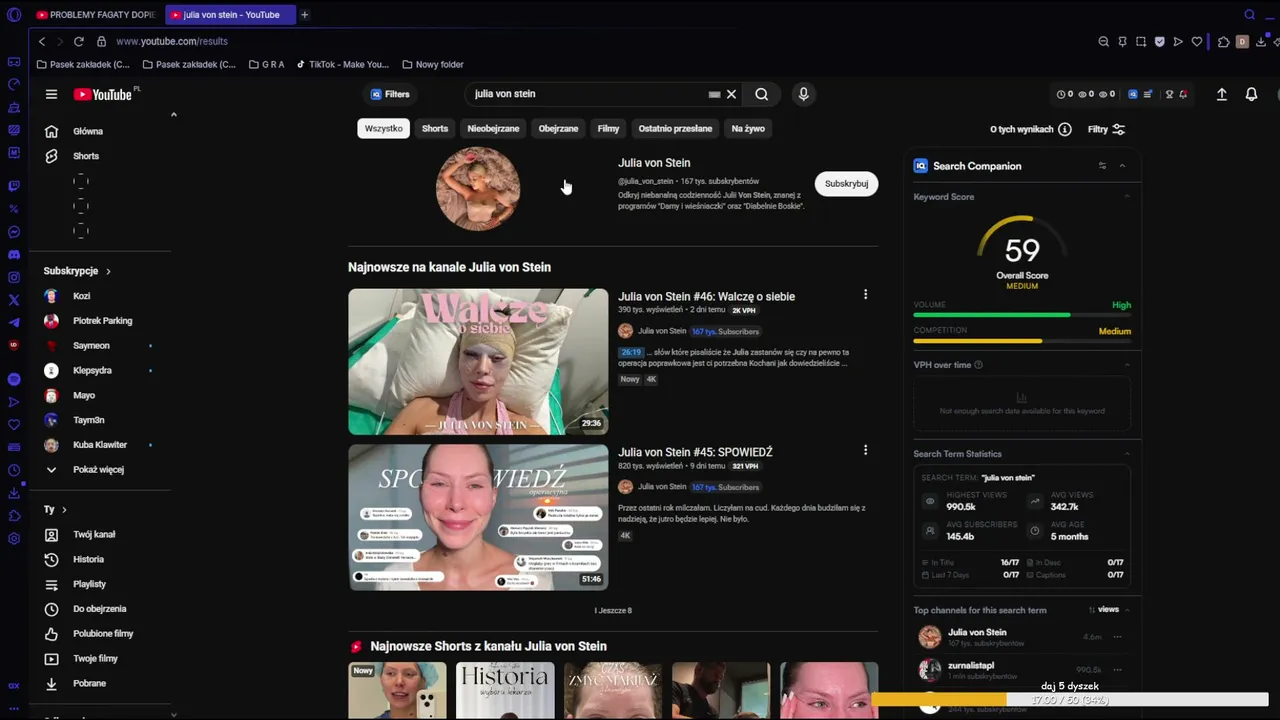Open more options for zurnalistapl top channel

[1117, 669]
